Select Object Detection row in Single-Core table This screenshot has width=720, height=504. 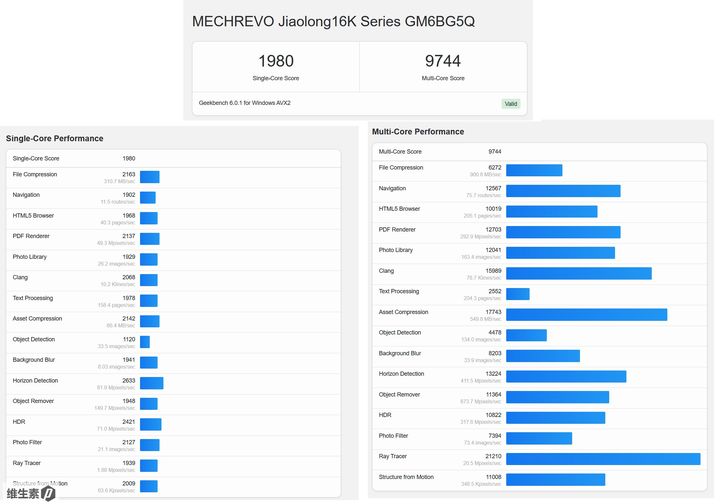coord(174,343)
